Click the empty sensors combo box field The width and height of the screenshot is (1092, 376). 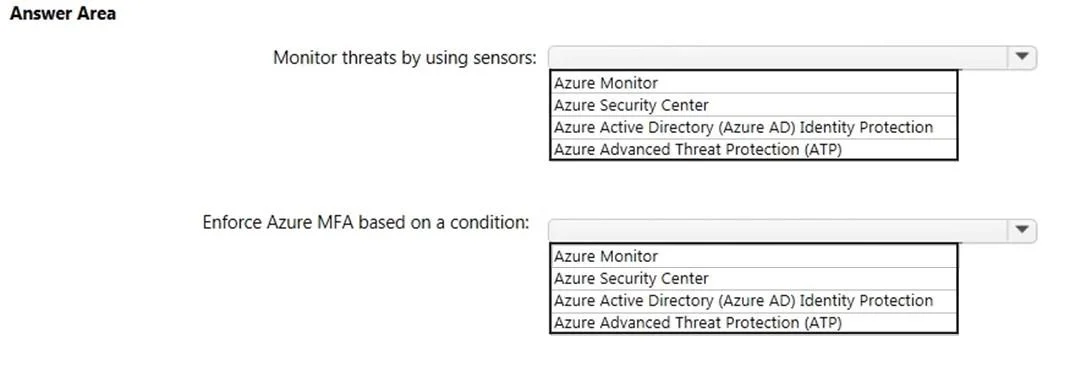(x=778, y=57)
